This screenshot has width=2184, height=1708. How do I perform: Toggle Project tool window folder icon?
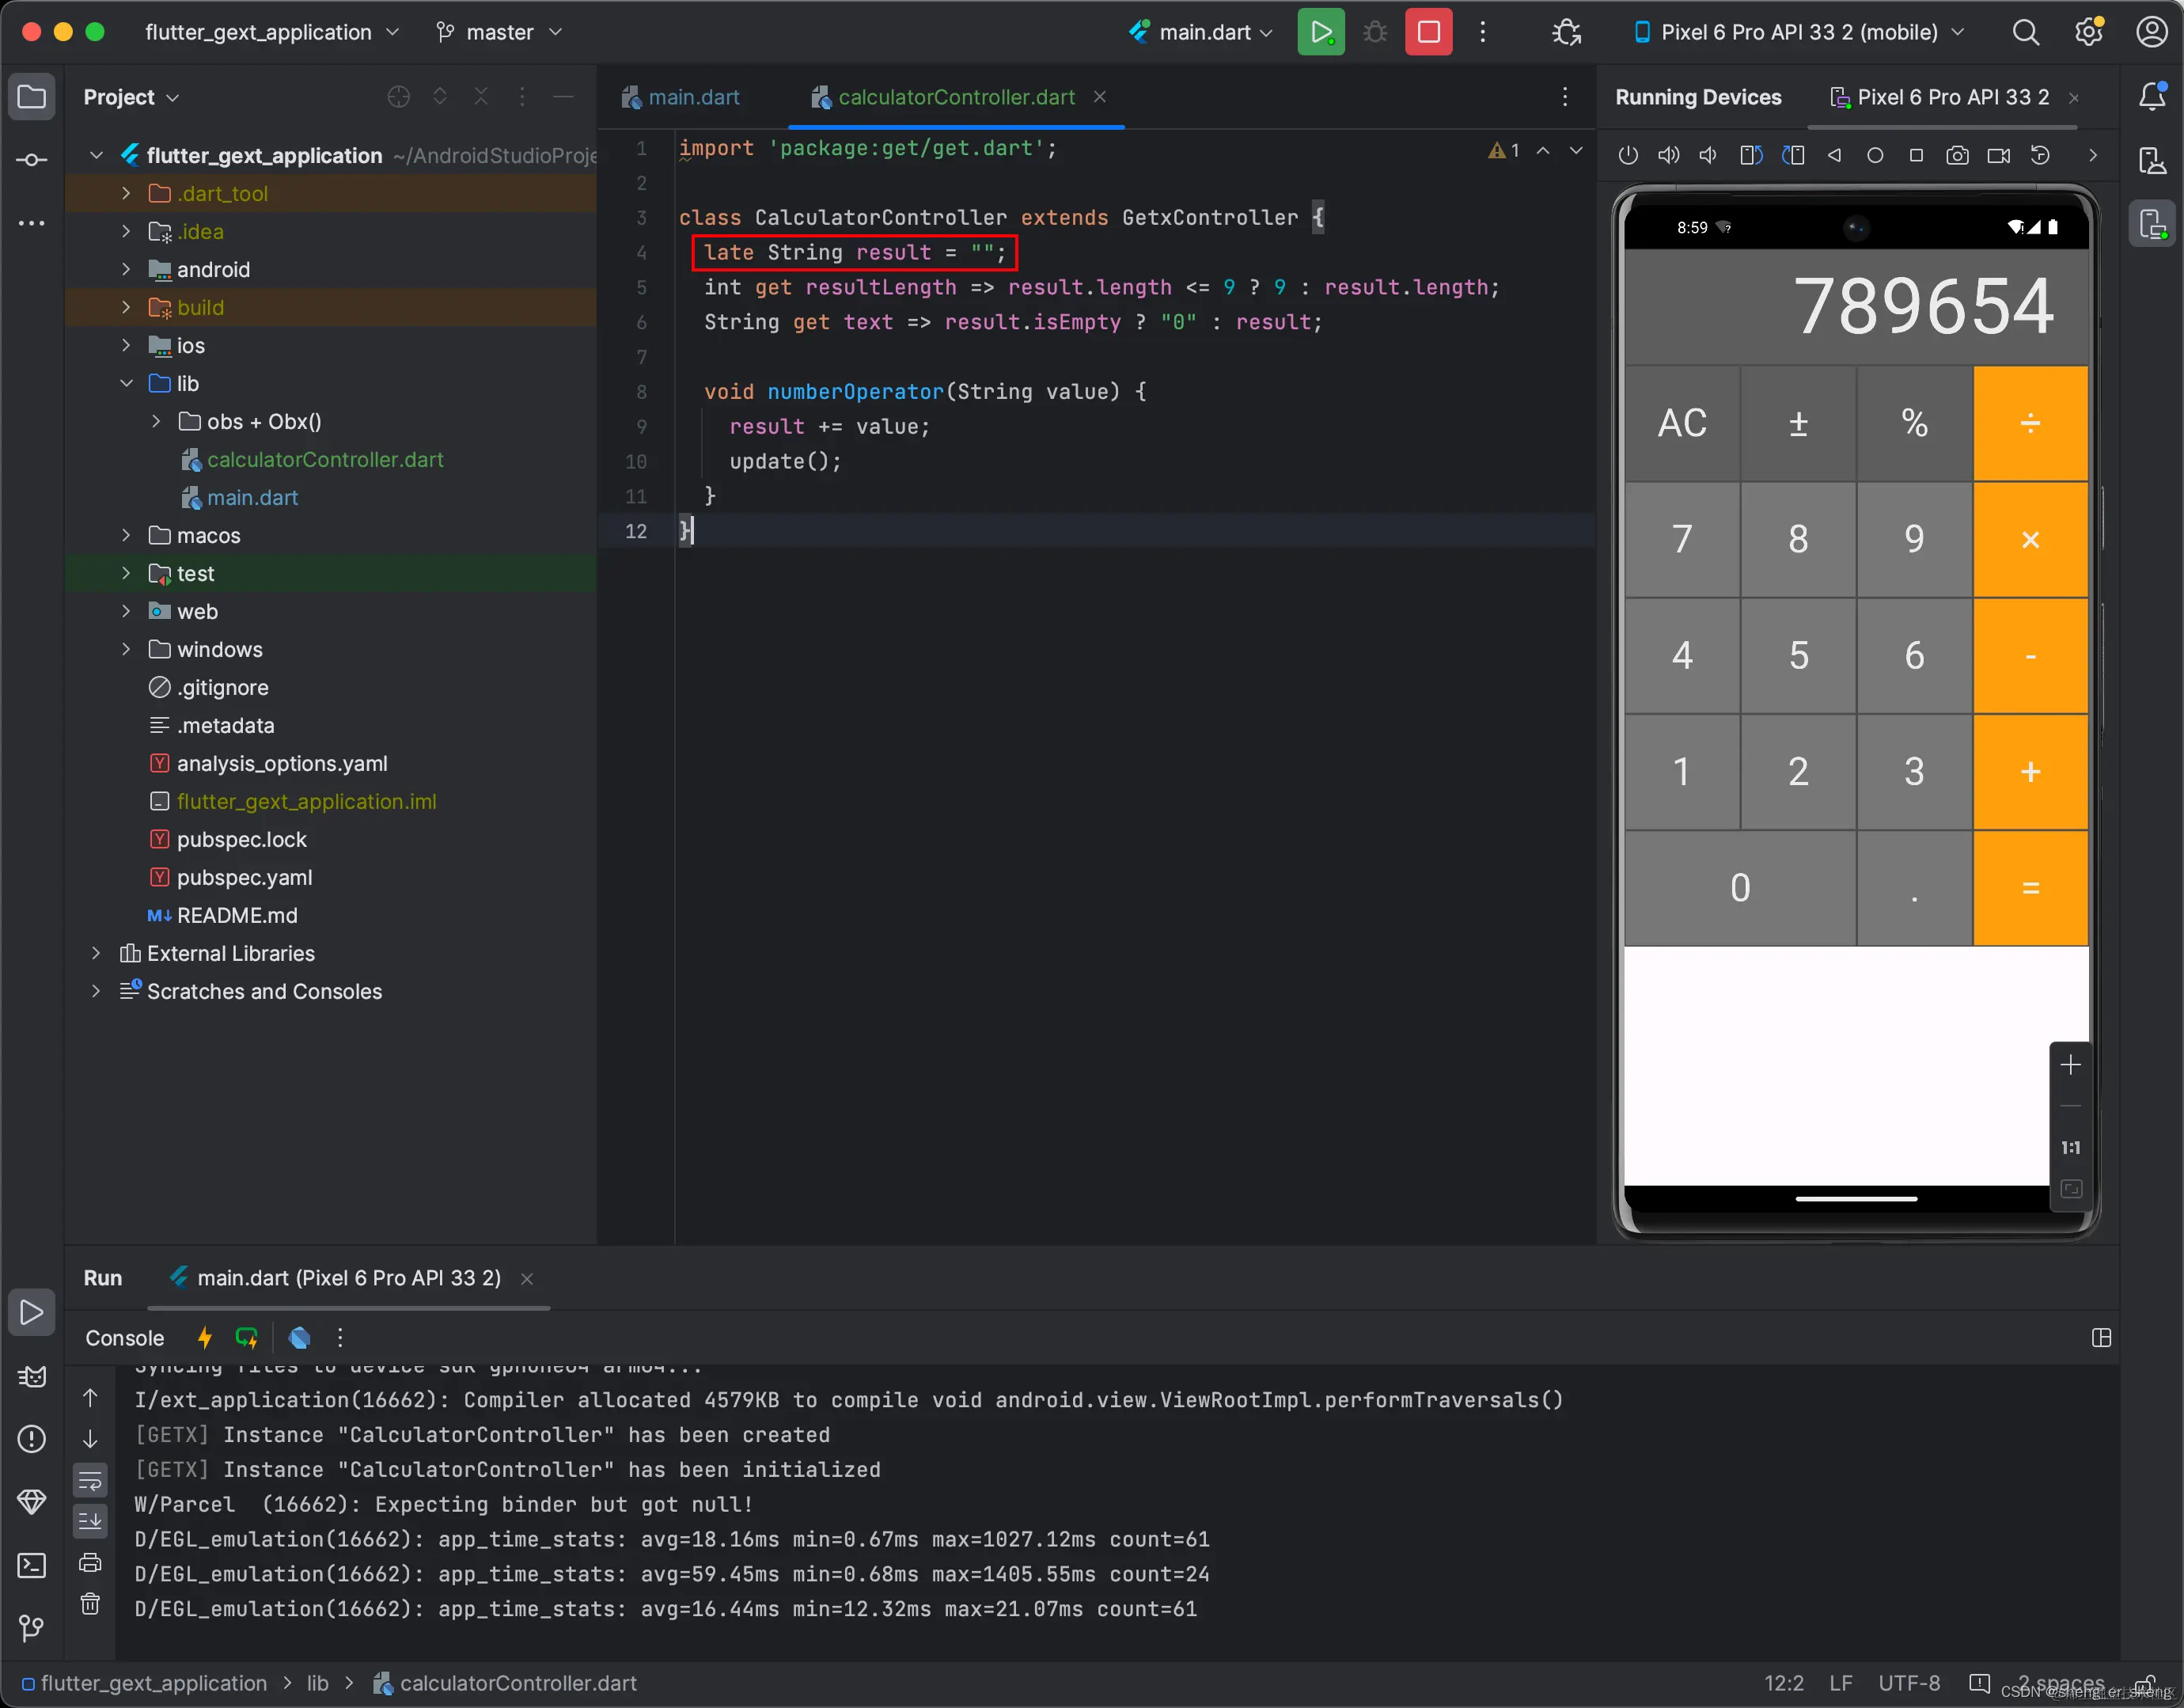31,97
